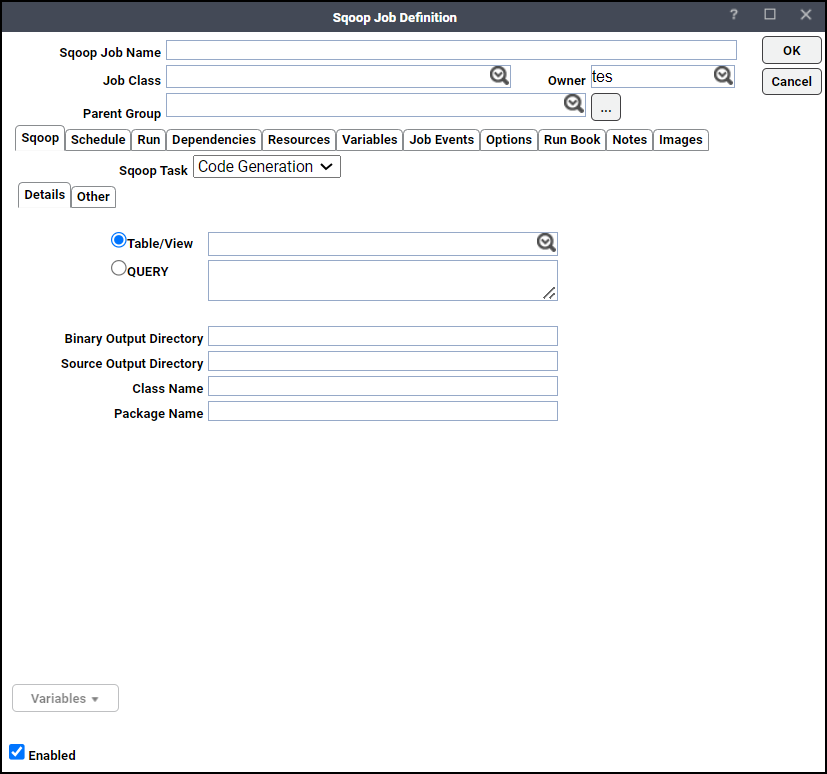Switch to the Variables tab
The height and width of the screenshot is (774, 827).
370,140
